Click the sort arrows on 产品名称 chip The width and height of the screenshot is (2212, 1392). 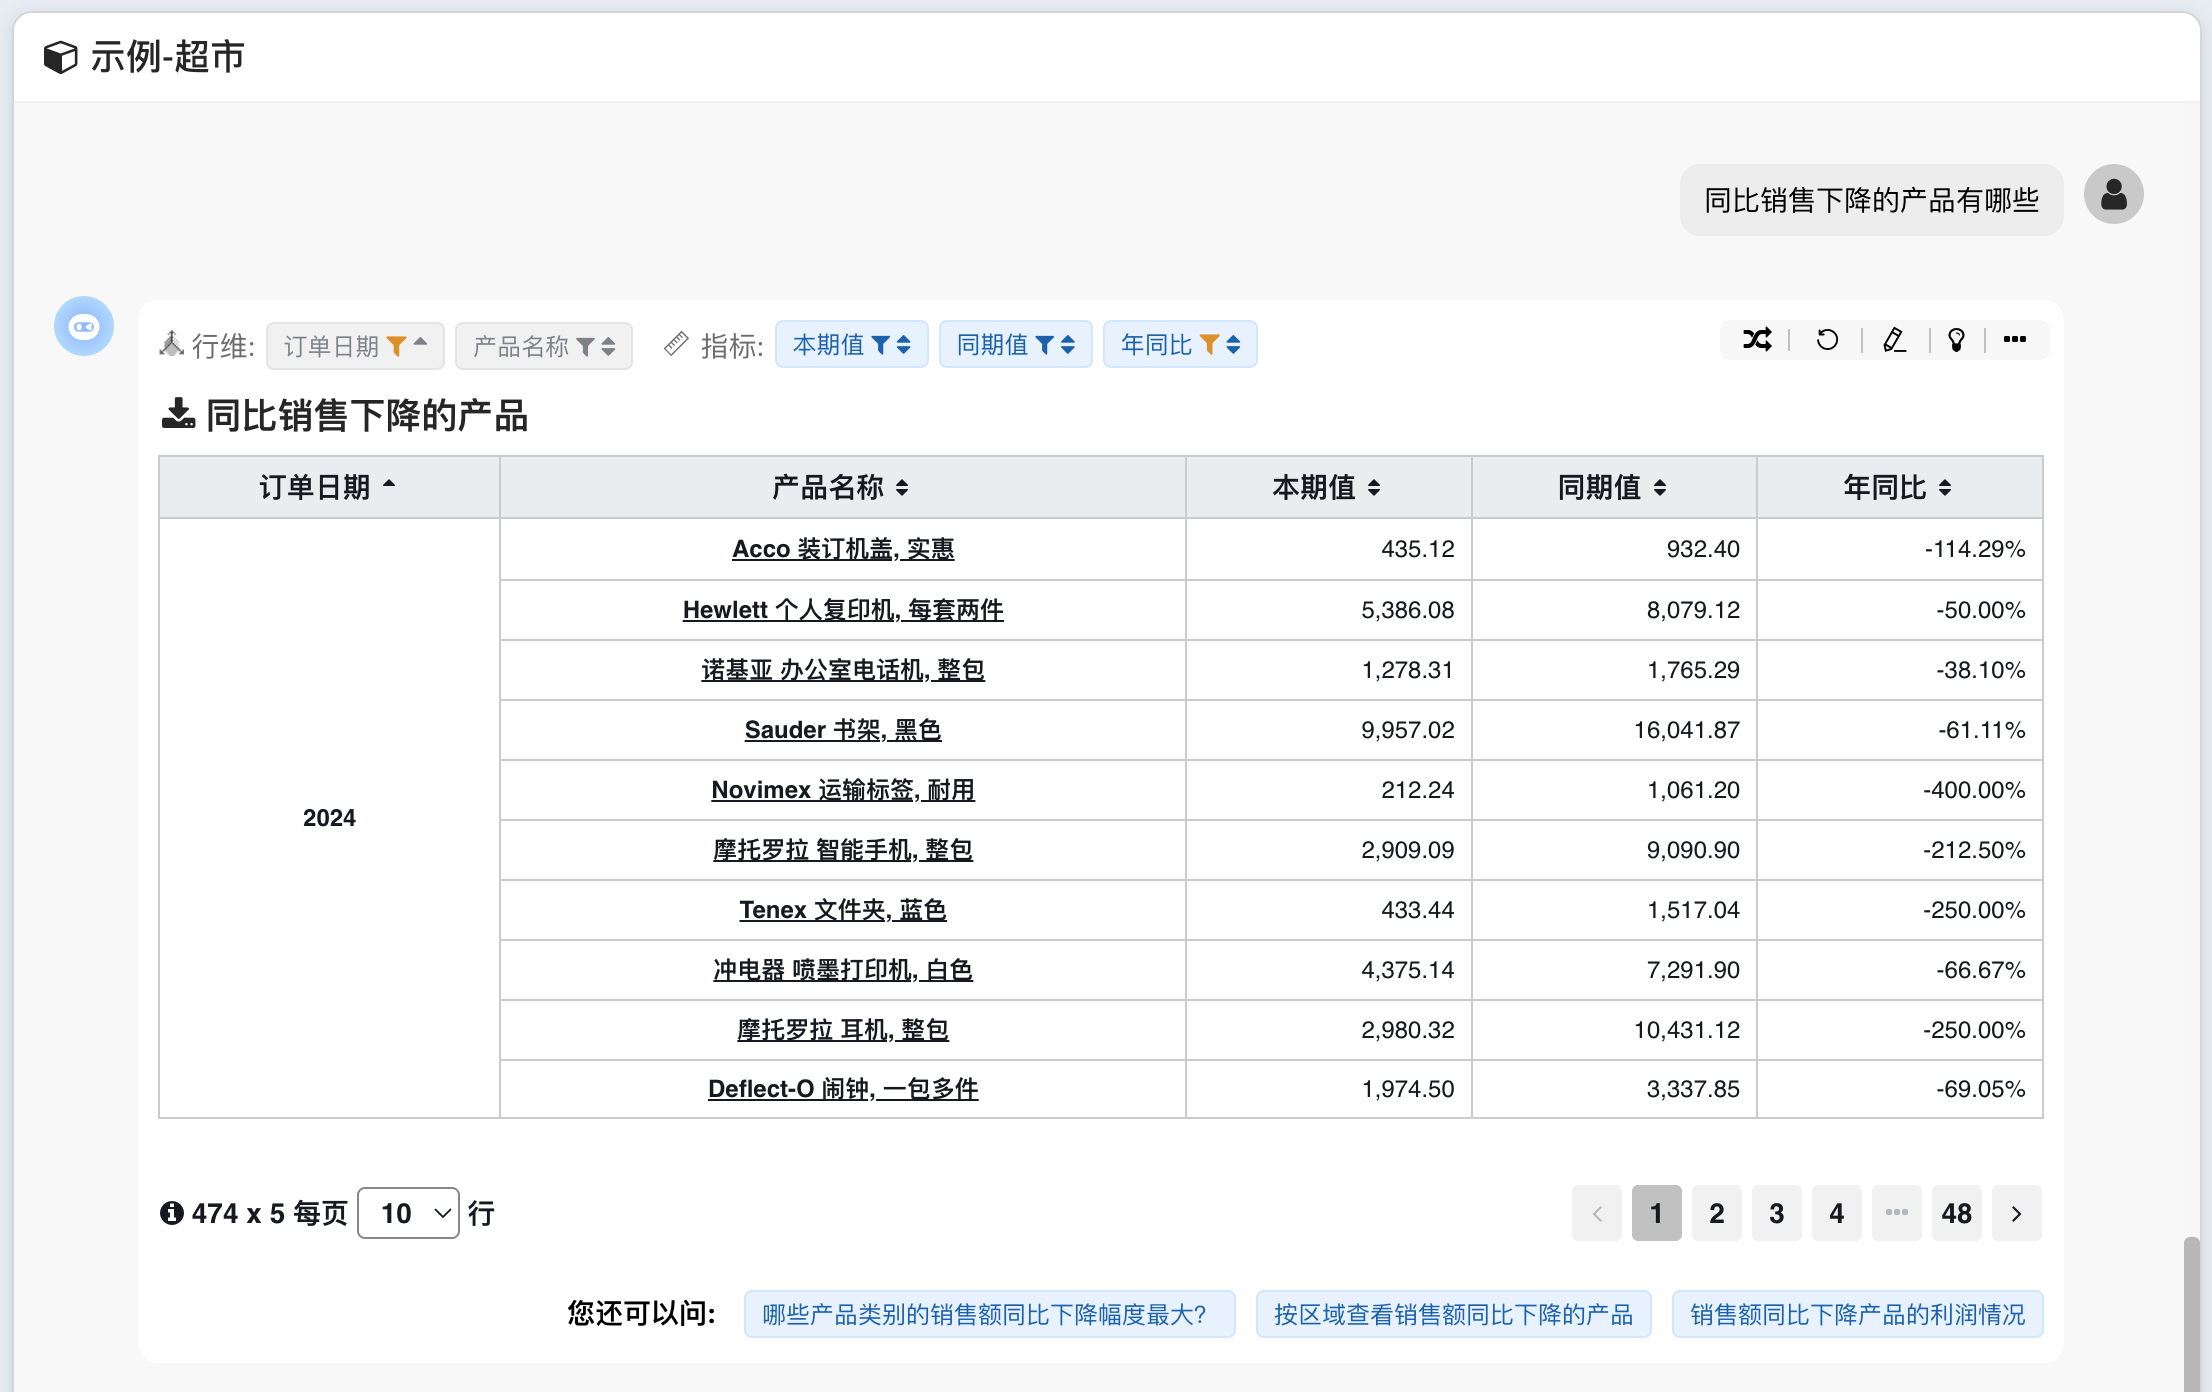608,346
